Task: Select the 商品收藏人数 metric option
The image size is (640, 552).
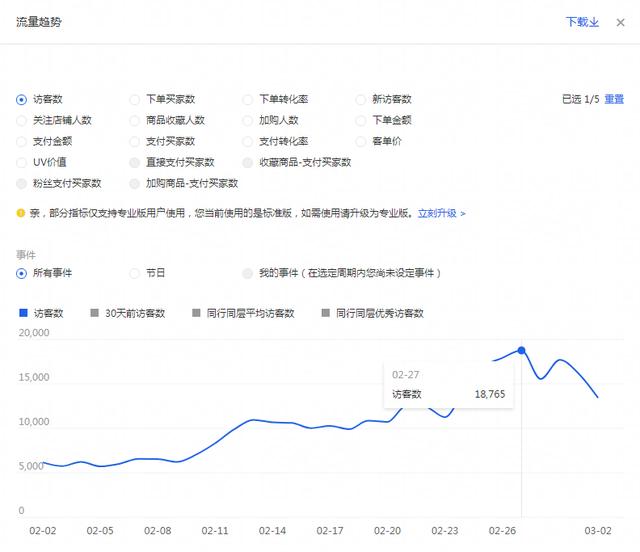Action: click(x=134, y=120)
